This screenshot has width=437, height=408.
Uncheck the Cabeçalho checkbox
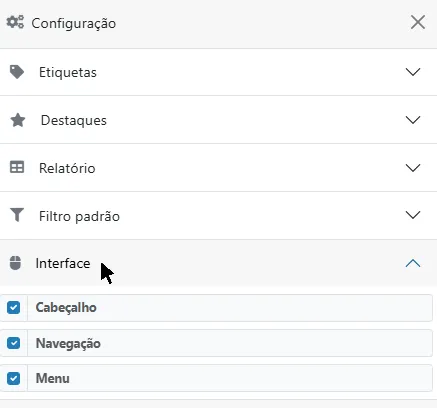click(x=13, y=307)
